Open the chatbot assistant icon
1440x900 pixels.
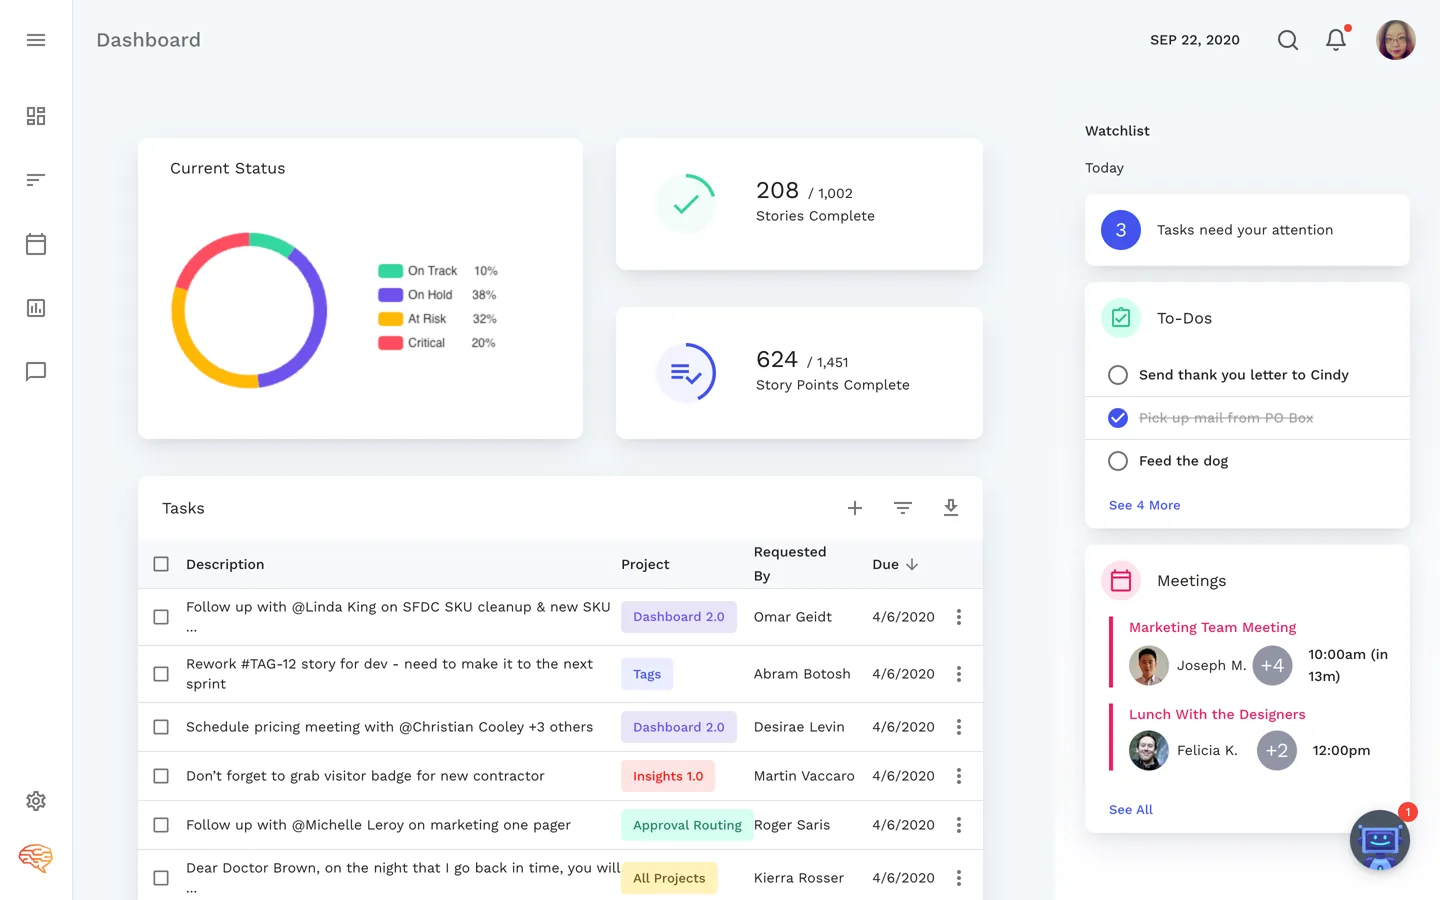point(1380,840)
